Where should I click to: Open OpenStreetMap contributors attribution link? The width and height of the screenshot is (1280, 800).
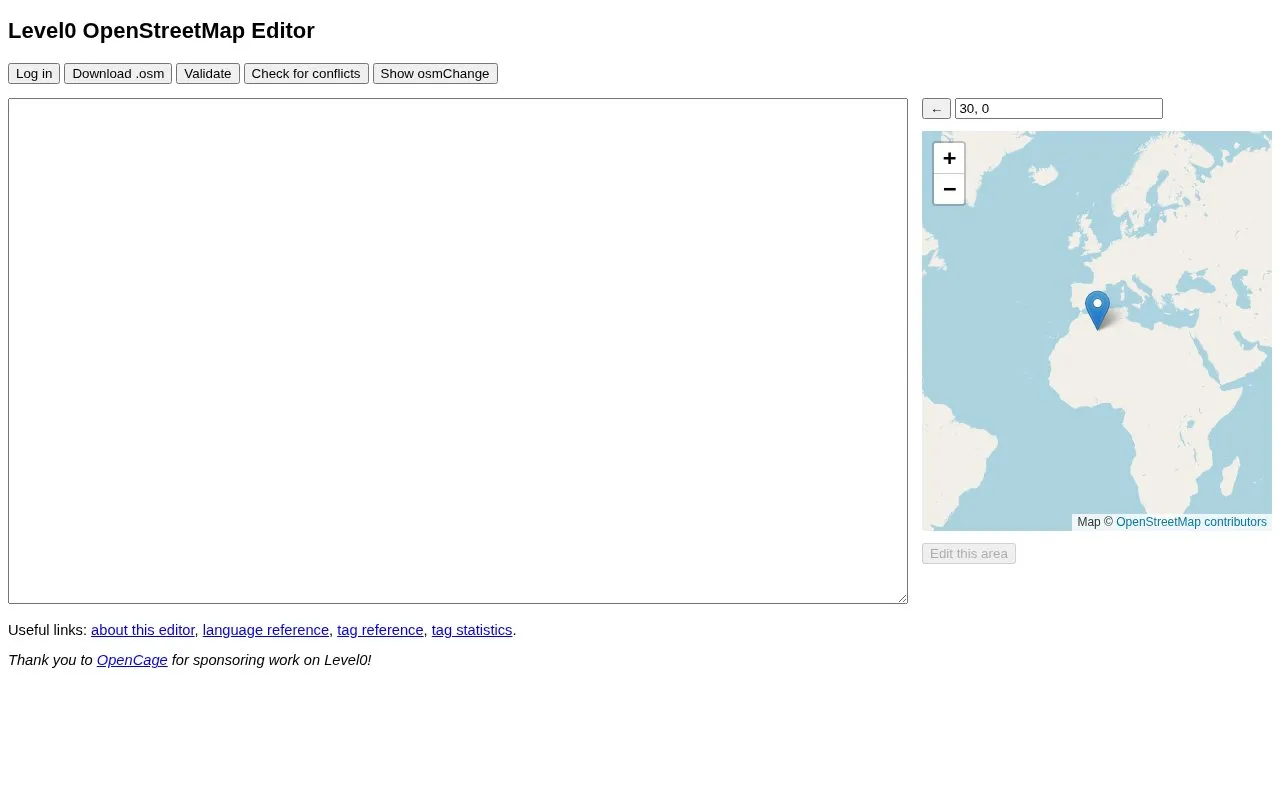click(x=1191, y=522)
